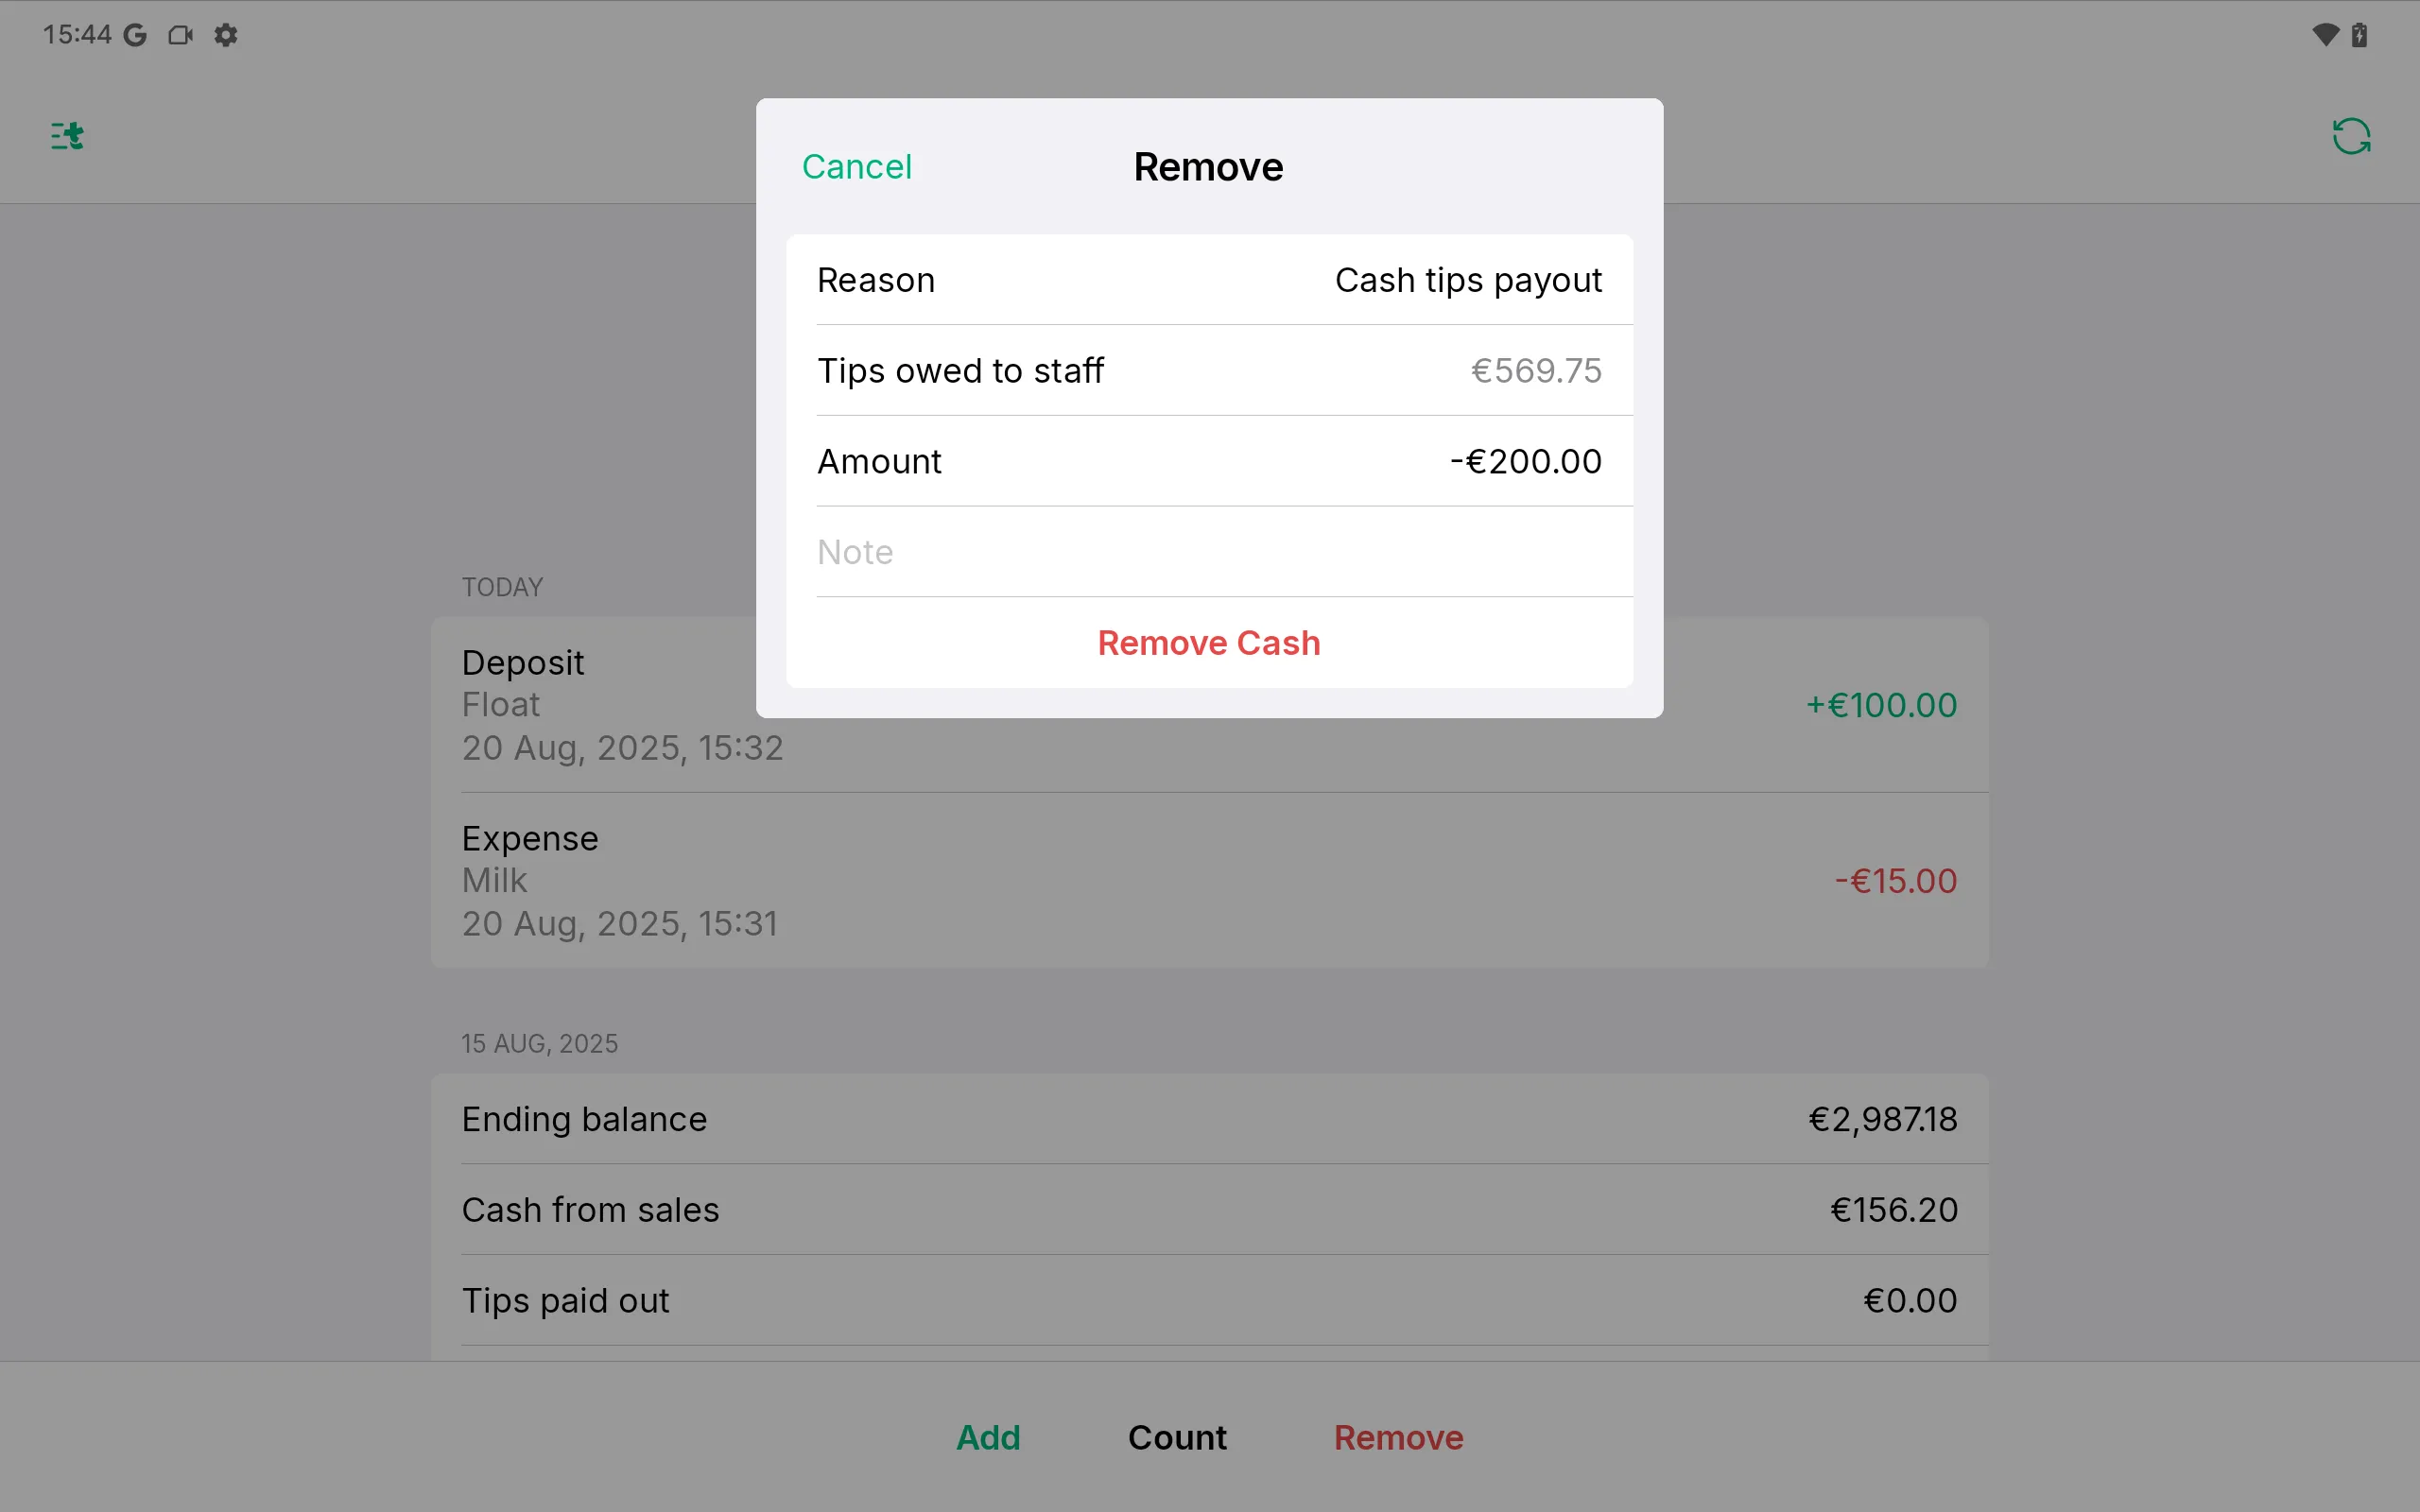Open the Milk expense entry of -€15.00
This screenshot has height=1512, width=2420.
click(x=1209, y=880)
